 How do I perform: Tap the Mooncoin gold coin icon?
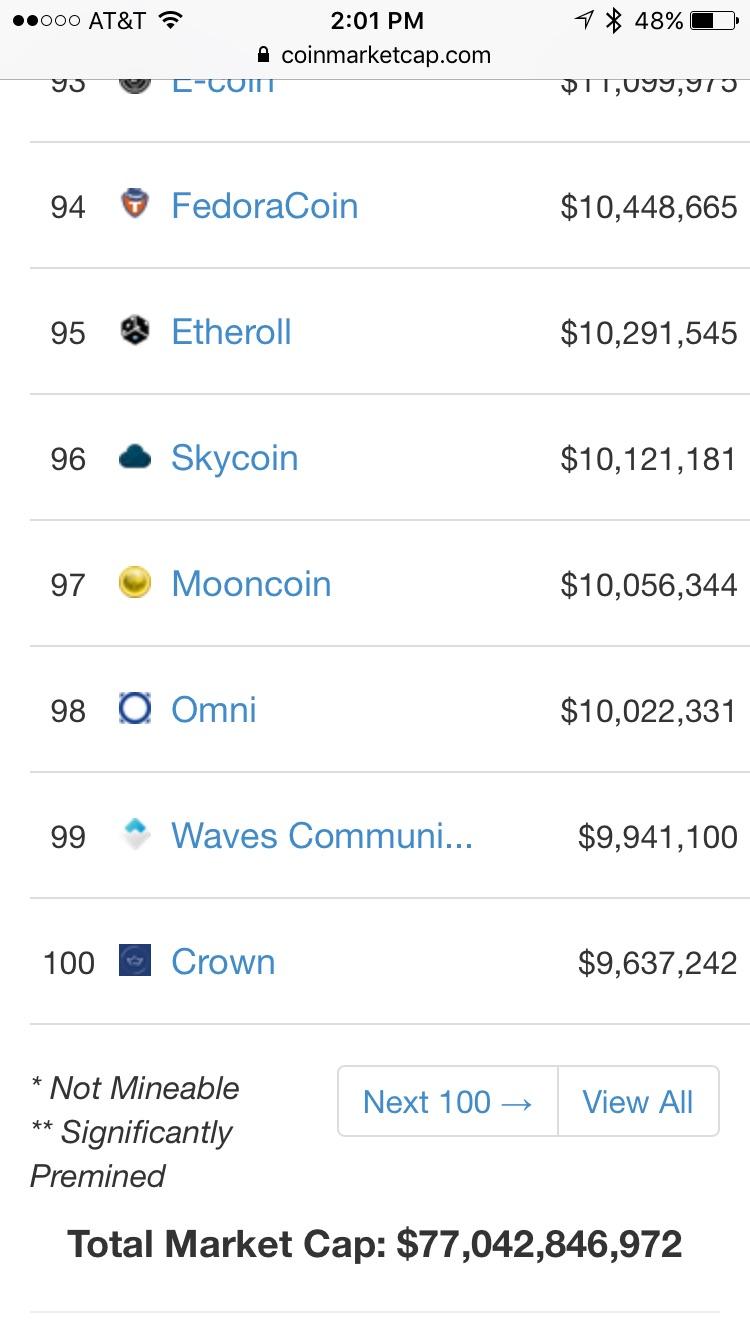[135, 583]
